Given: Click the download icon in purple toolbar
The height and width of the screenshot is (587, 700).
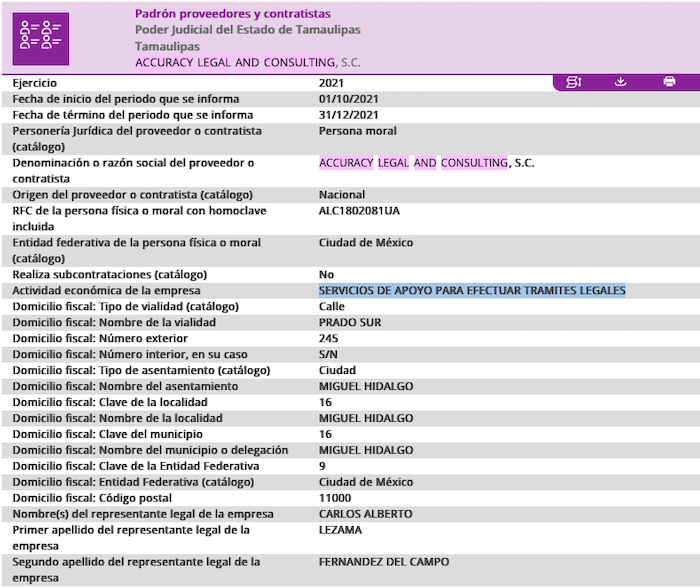Looking at the screenshot, I should tap(620, 82).
